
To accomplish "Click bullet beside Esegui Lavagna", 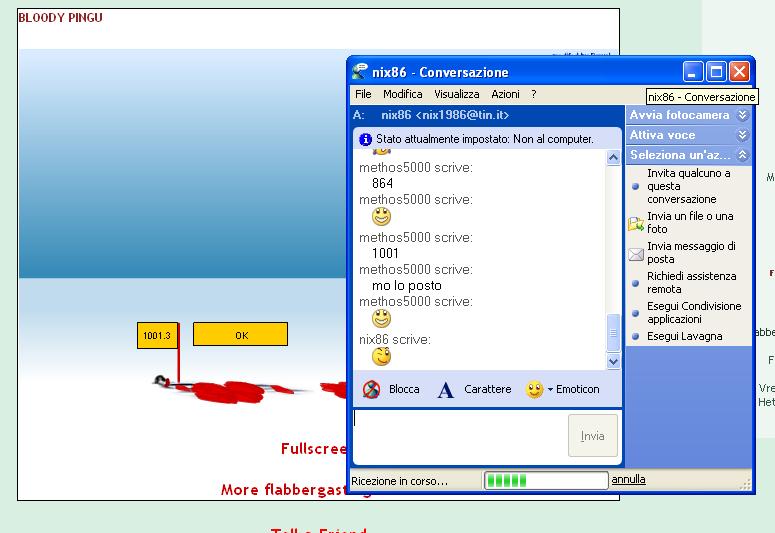I will 636,336.
